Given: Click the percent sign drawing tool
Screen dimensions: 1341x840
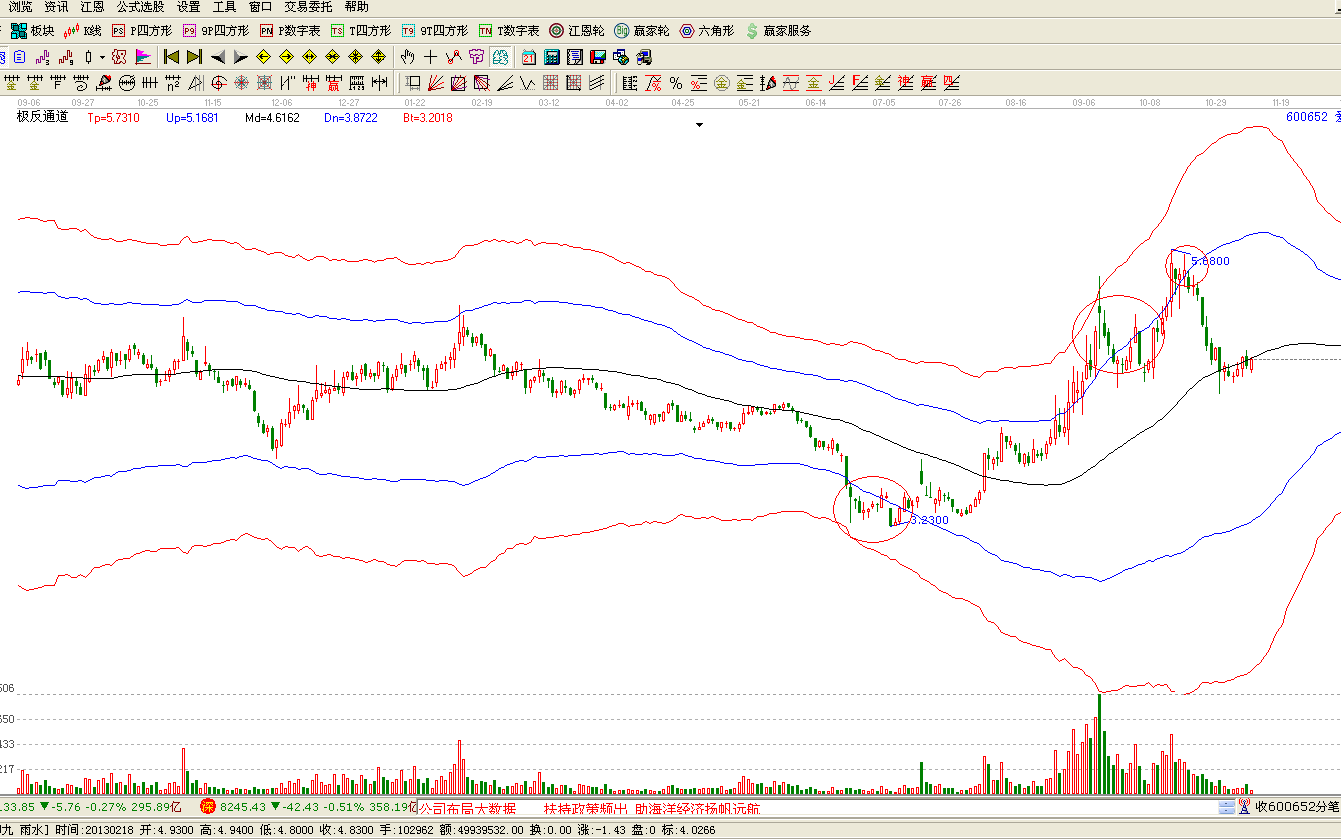Looking at the screenshot, I should [676, 83].
